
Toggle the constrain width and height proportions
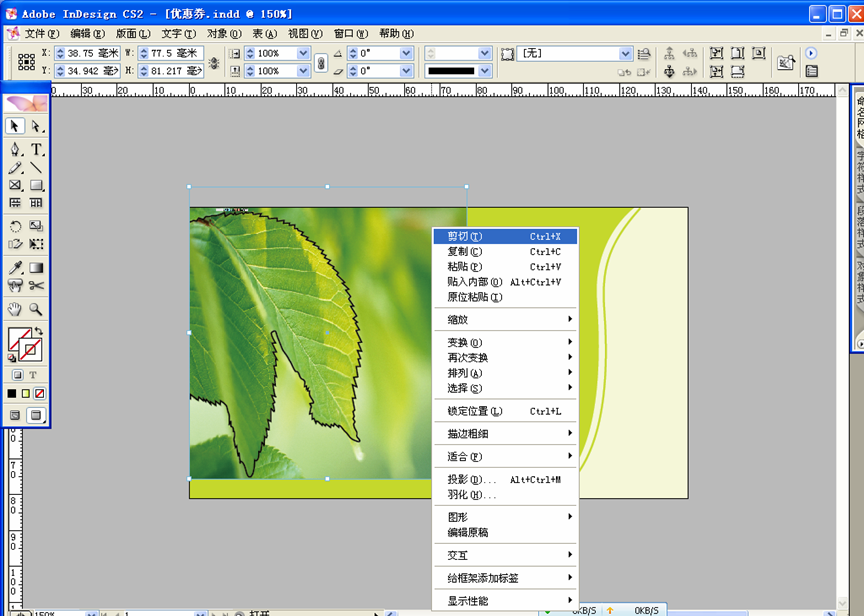213,62
